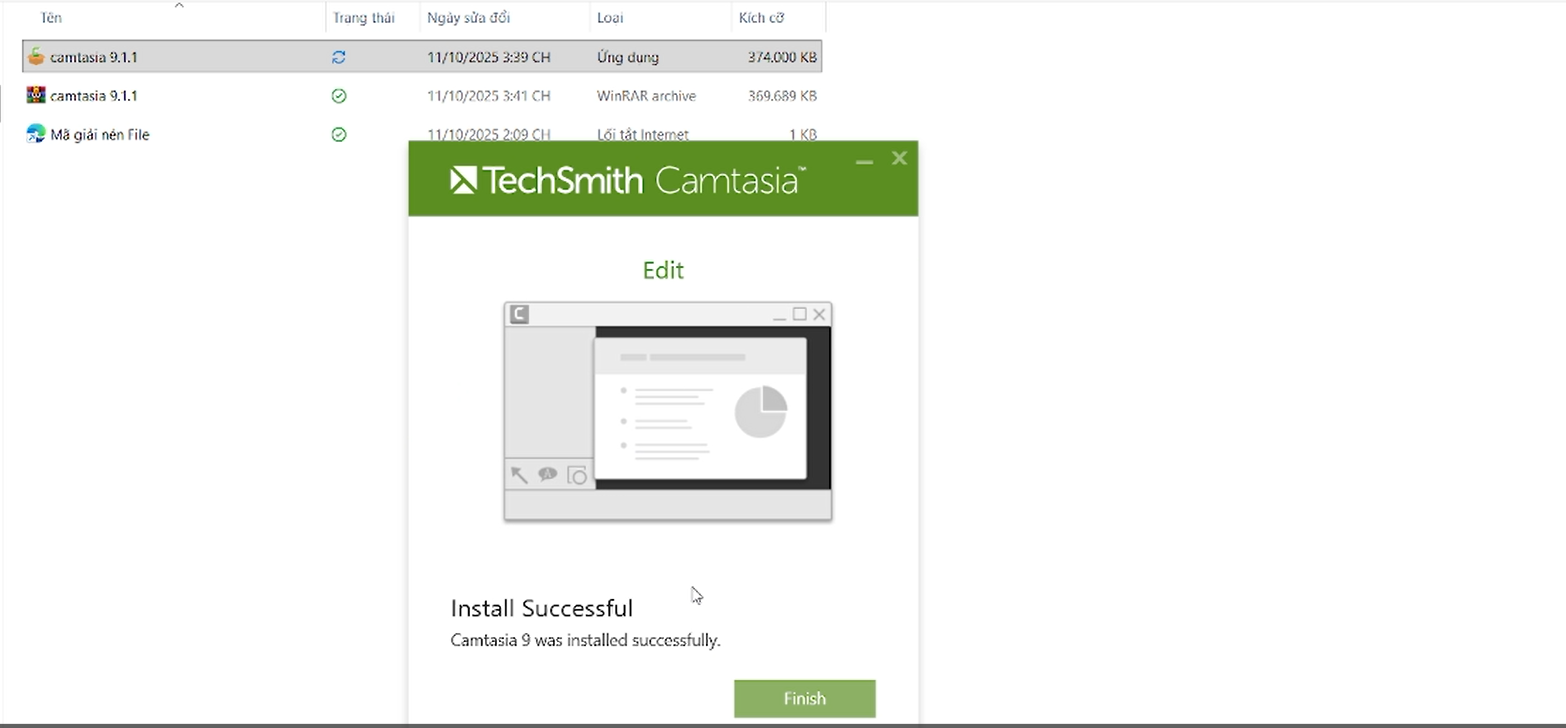Click the green check status of WinRAR archive

(339, 96)
